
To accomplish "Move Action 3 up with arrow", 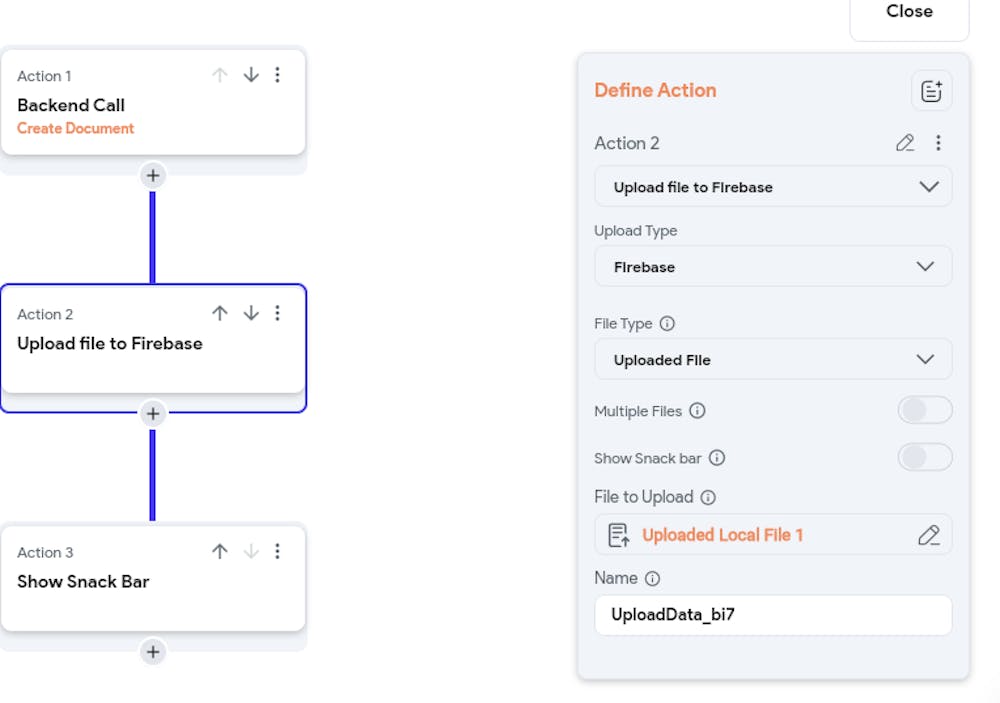I will coord(220,551).
